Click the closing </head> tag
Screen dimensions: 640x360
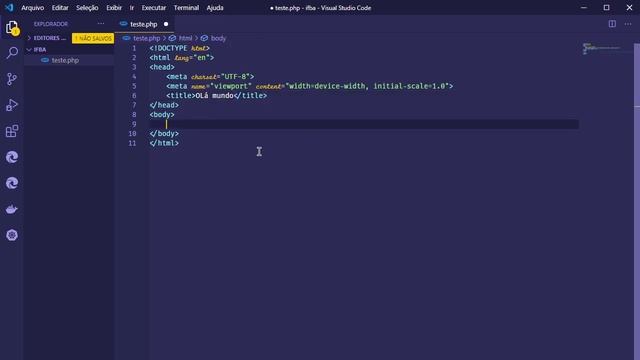(x=164, y=105)
